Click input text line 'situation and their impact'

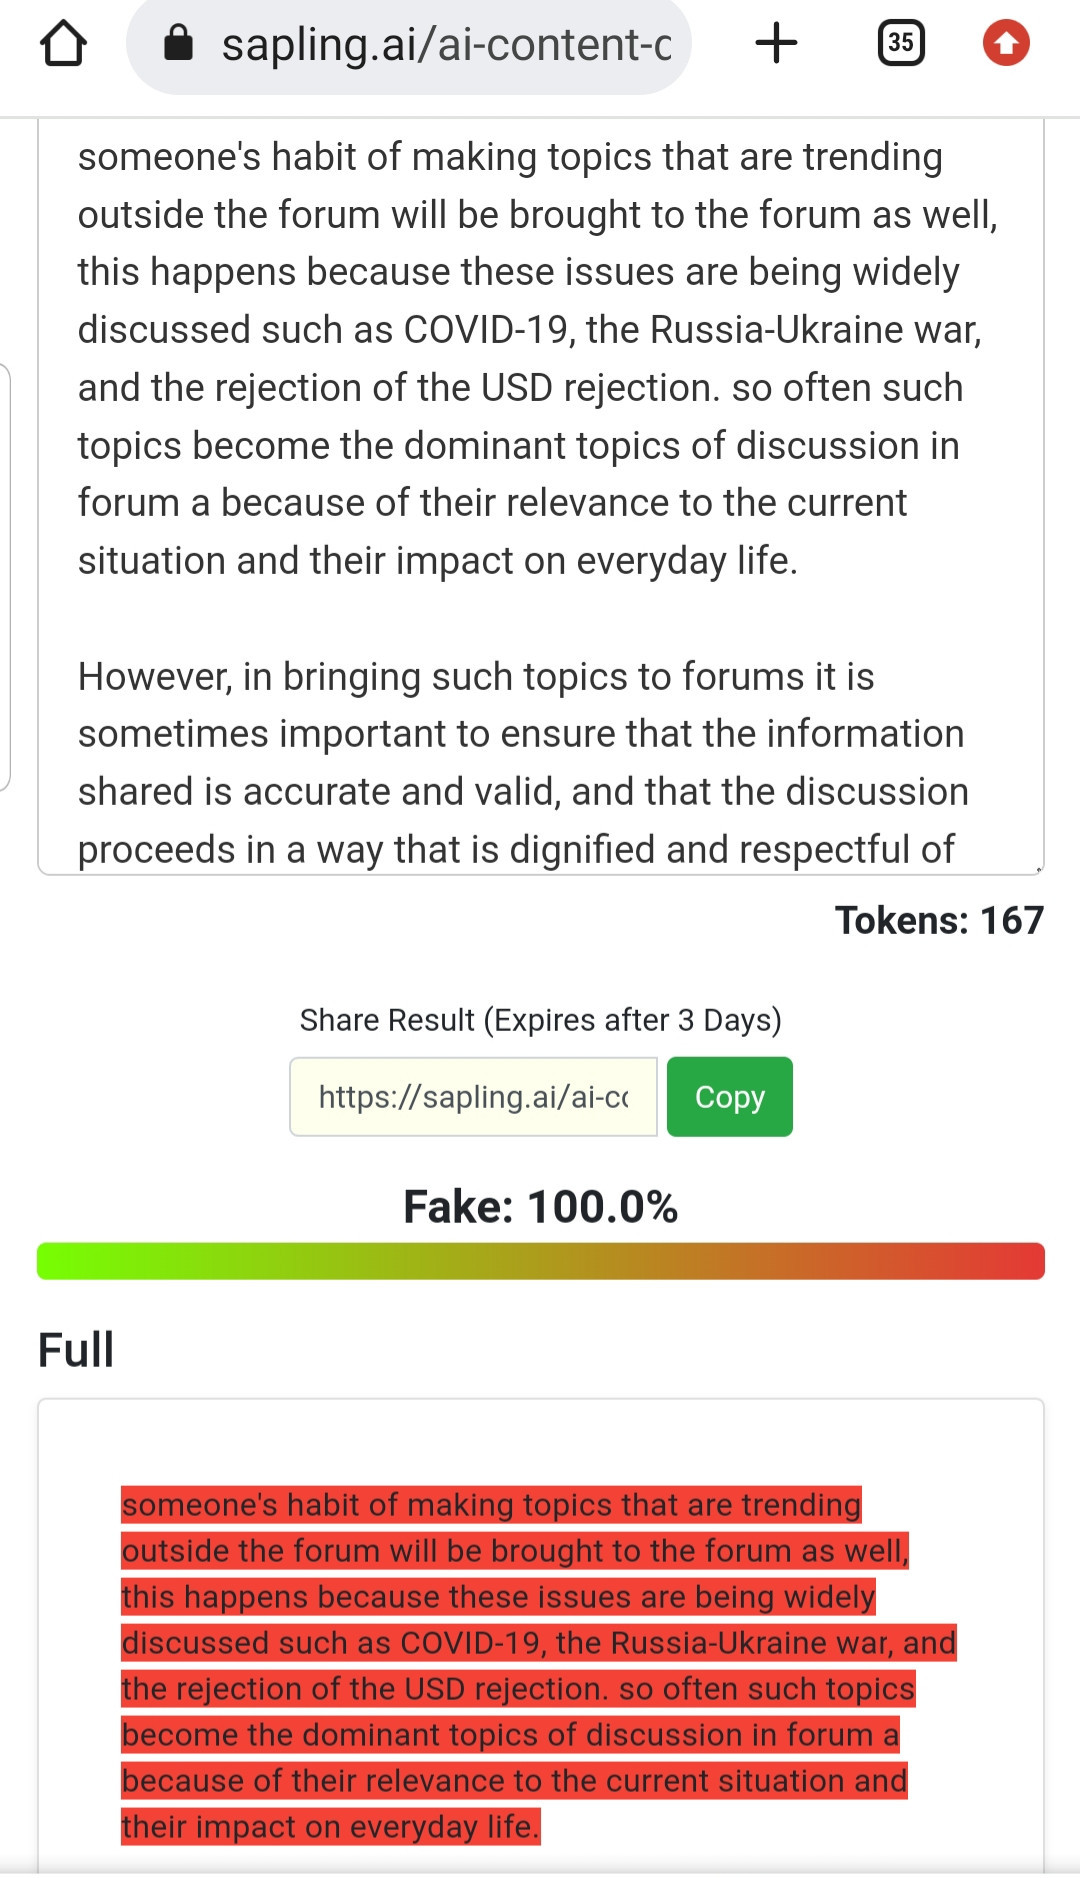click(x=437, y=561)
